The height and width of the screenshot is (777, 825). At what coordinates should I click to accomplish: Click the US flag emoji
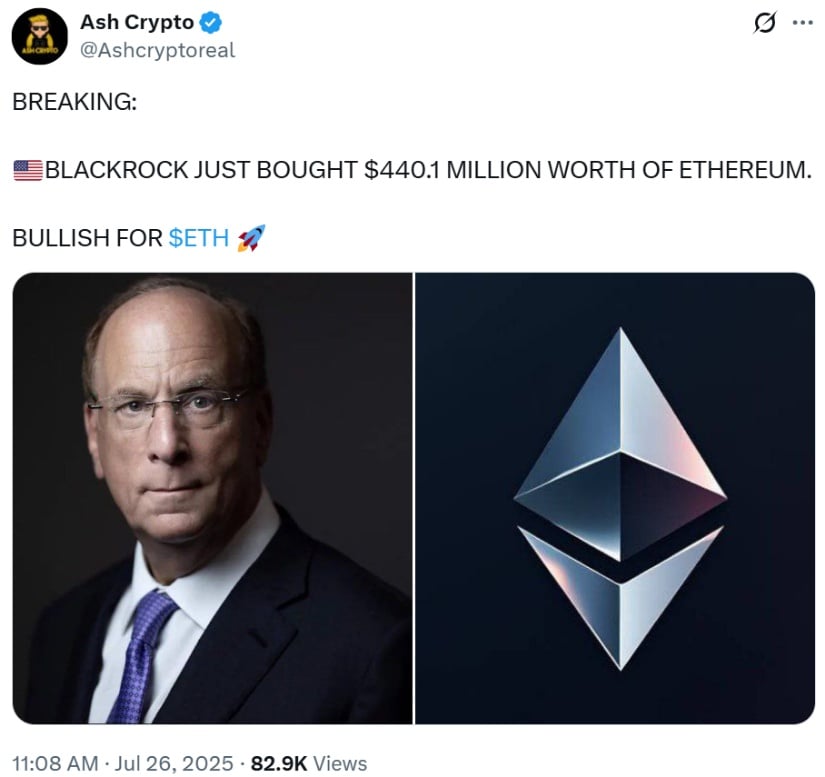(x=28, y=170)
